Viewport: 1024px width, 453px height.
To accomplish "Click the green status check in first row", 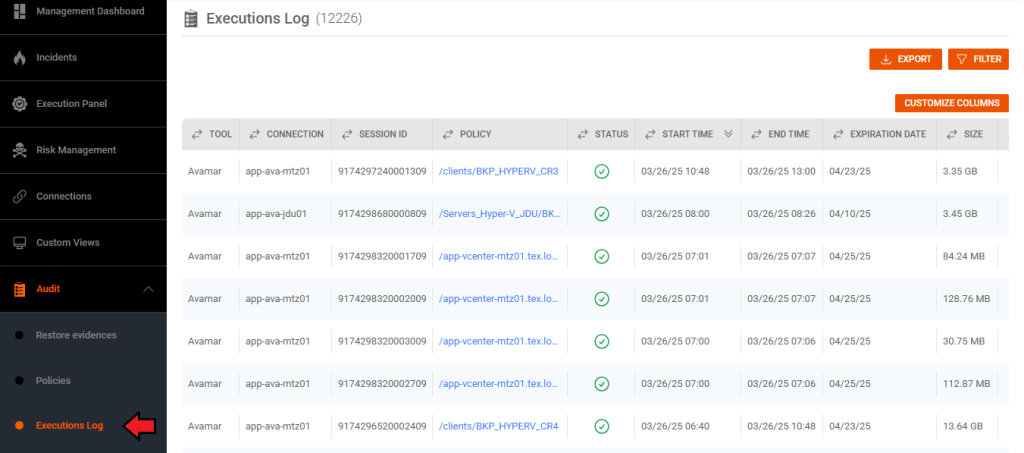I will click(601, 171).
